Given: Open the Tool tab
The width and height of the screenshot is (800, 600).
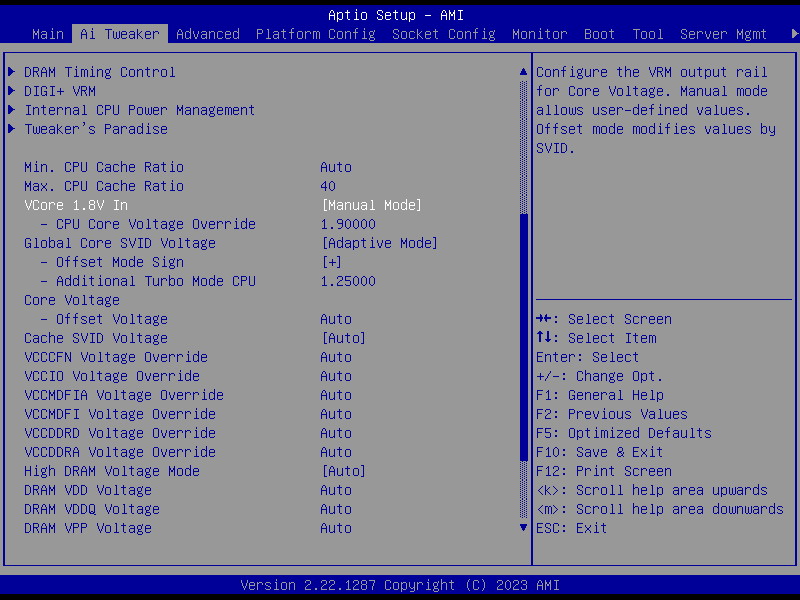Looking at the screenshot, I should (647, 34).
